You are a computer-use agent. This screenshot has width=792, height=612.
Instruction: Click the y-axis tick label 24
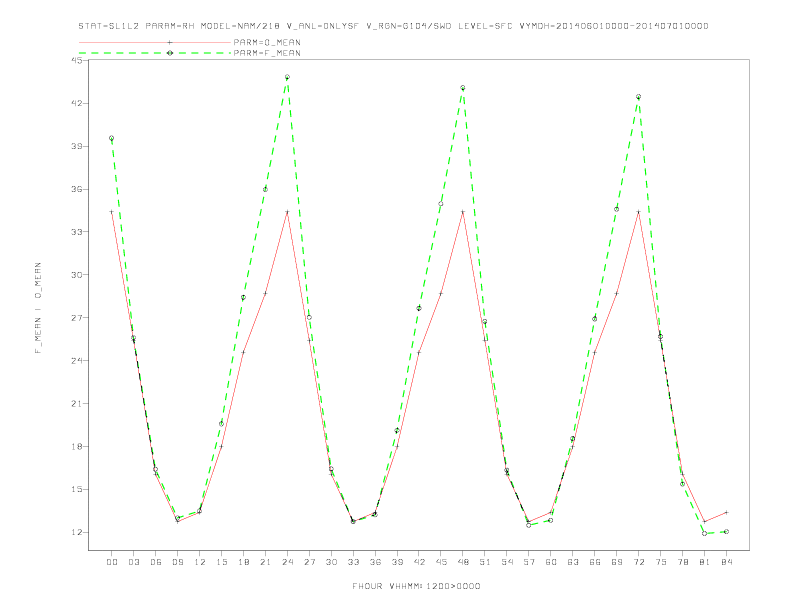77,361
